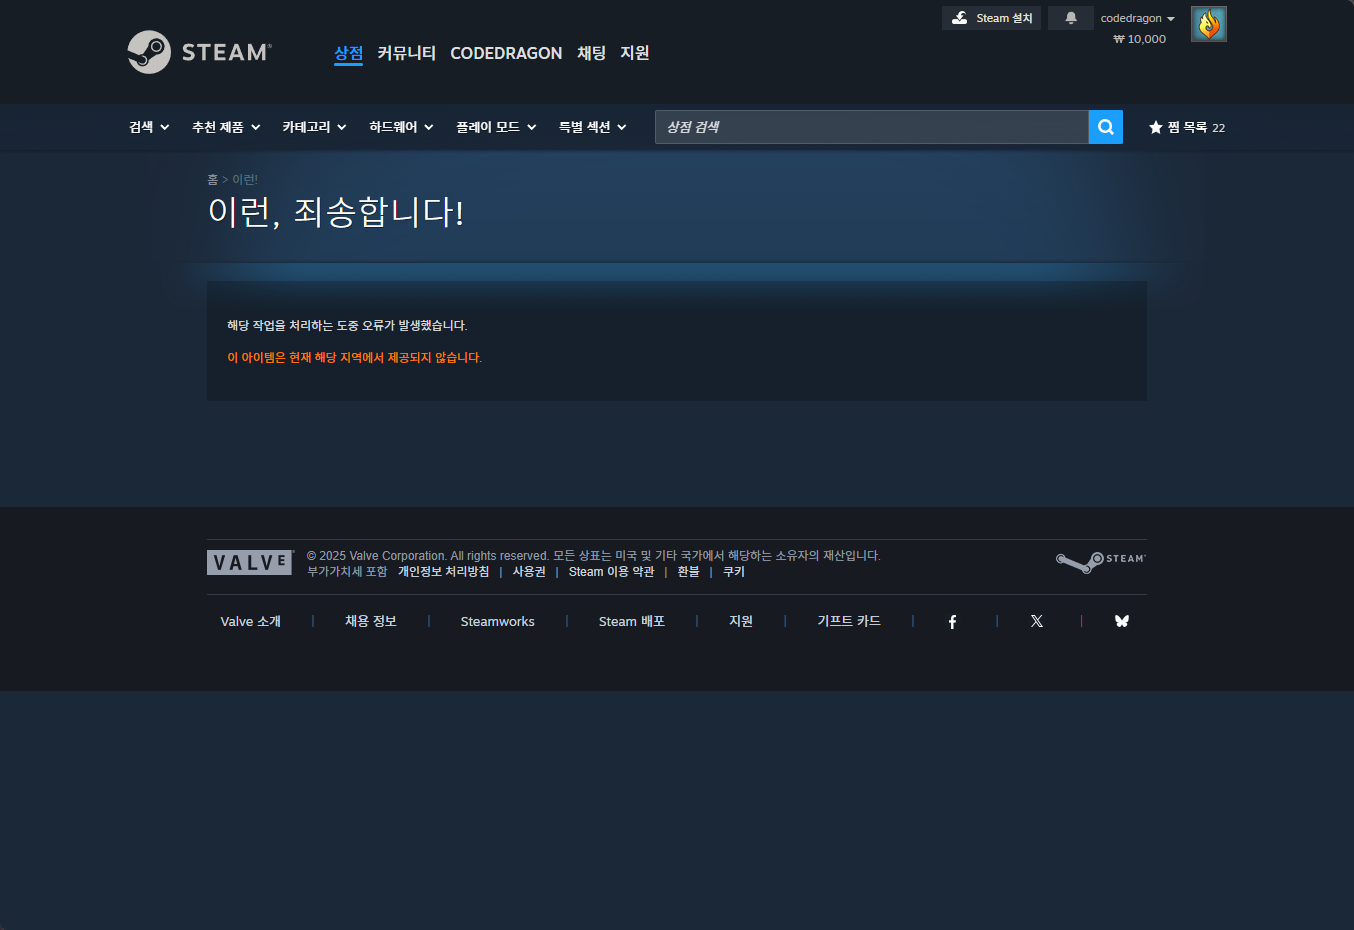Click the Steam 설치 install button
The width and height of the screenshot is (1354, 930).
point(991,18)
